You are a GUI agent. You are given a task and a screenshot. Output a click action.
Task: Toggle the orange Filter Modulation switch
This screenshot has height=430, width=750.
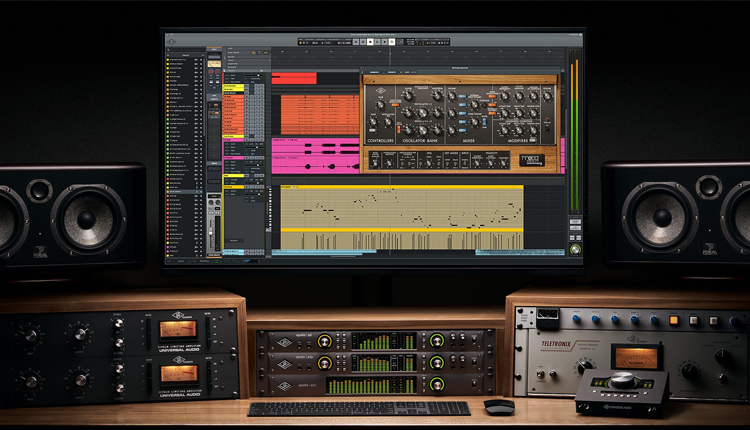click(492, 96)
